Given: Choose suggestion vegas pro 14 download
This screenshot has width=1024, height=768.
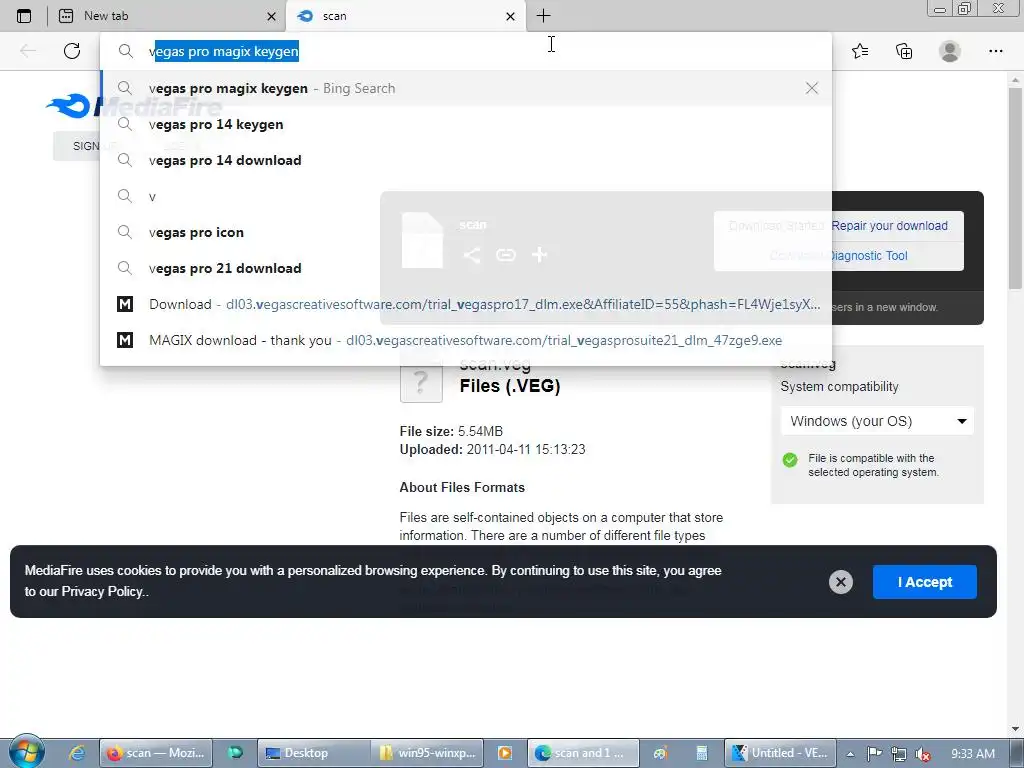Looking at the screenshot, I should point(466,160).
